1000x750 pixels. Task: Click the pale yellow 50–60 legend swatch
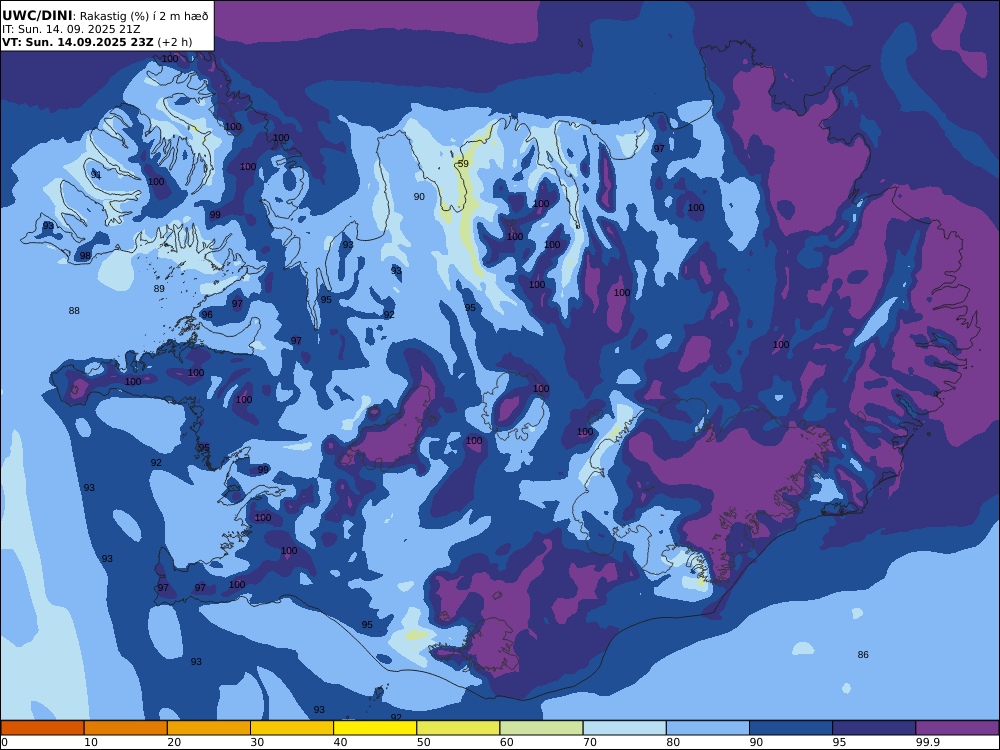click(x=459, y=728)
